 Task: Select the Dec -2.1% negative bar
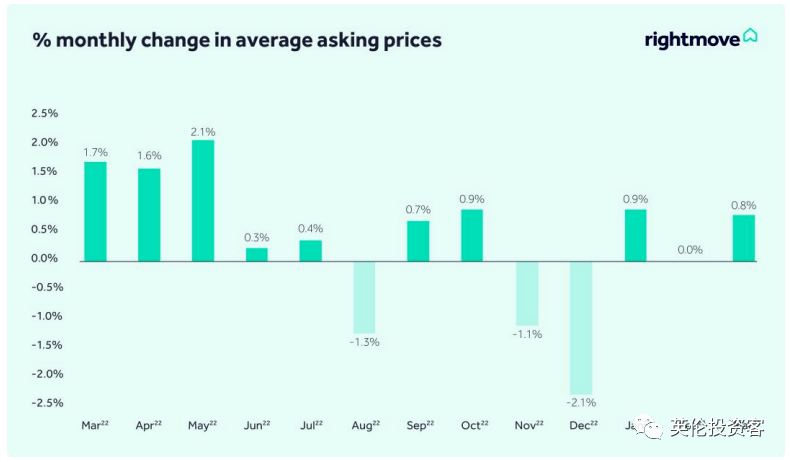coord(581,327)
